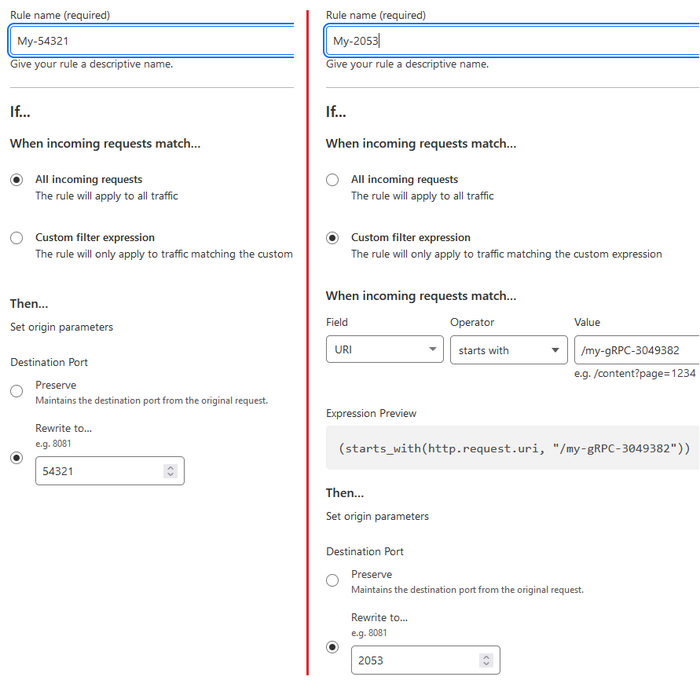This screenshot has height=684, width=700.
Task: Click the rule name field containing My-2053
Action: coord(510,41)
